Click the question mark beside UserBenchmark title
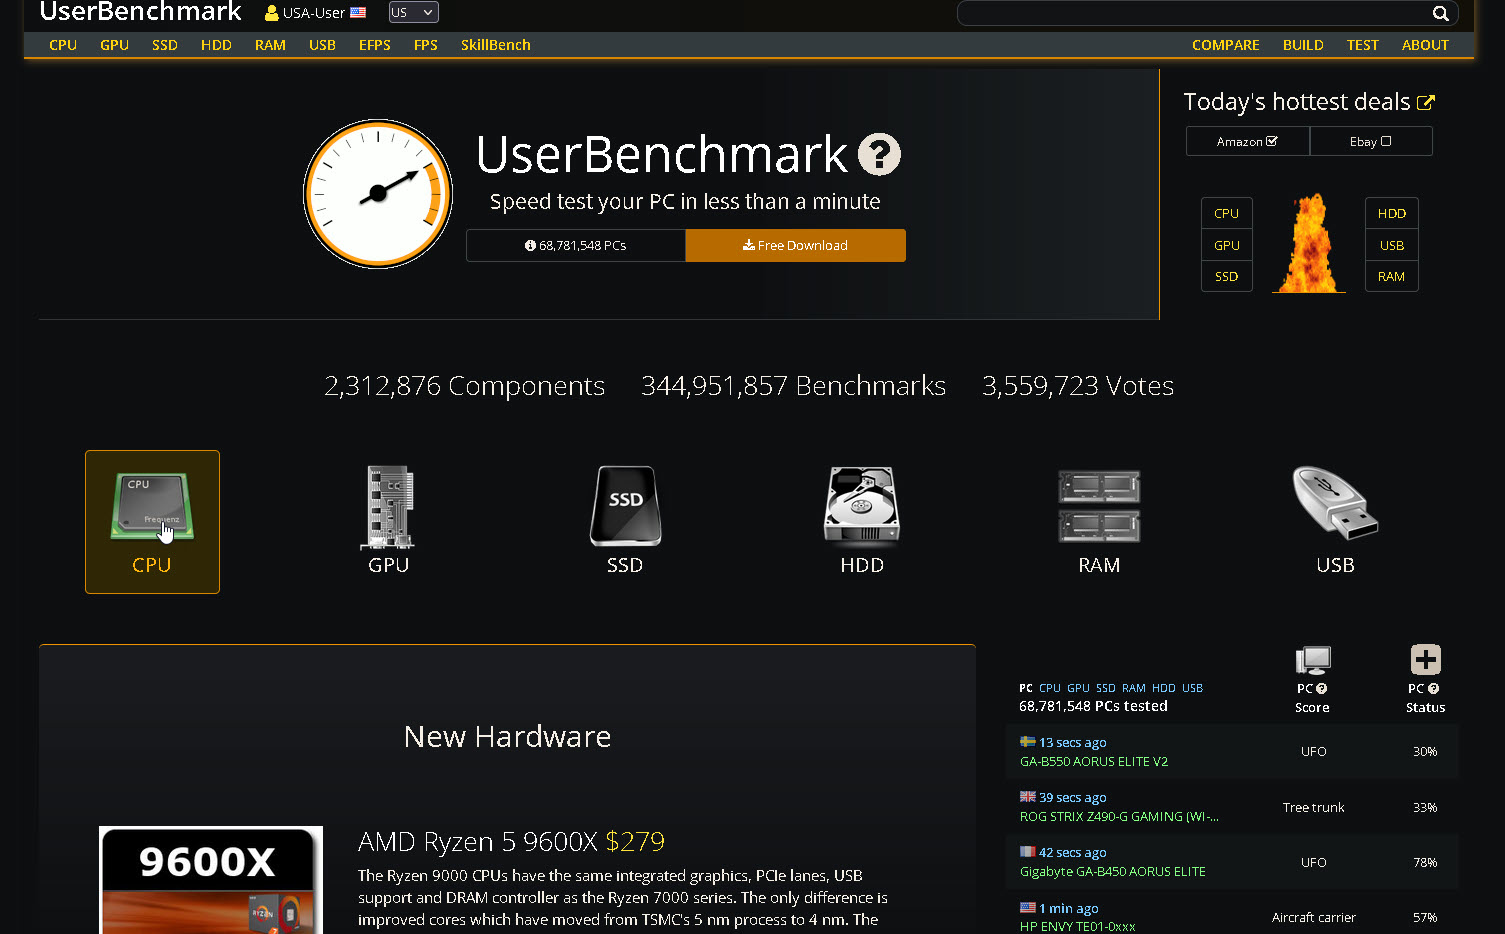This screenshot has height=934, width=1505. (x=879, y=154)
